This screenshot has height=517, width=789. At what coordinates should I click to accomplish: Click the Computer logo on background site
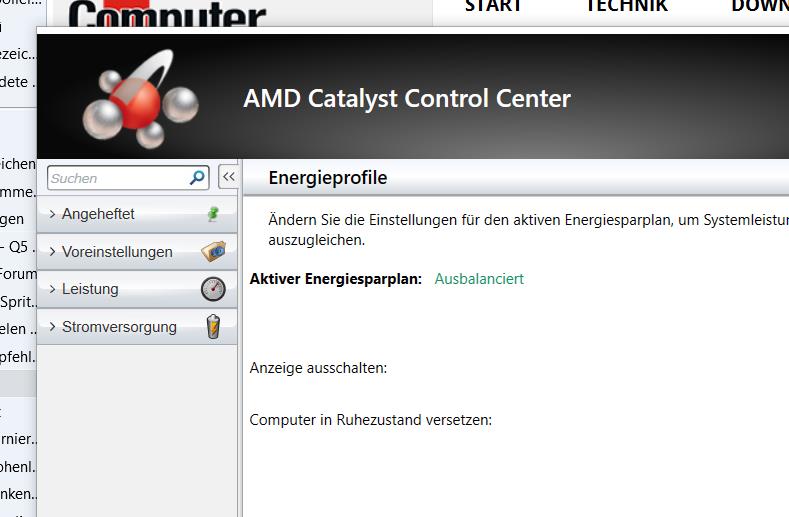pos(167,14)
